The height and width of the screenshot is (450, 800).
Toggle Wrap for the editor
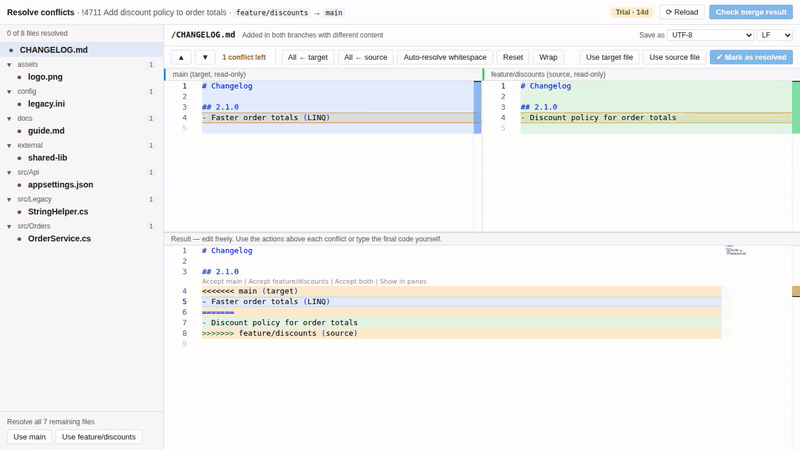coord(548,57)
